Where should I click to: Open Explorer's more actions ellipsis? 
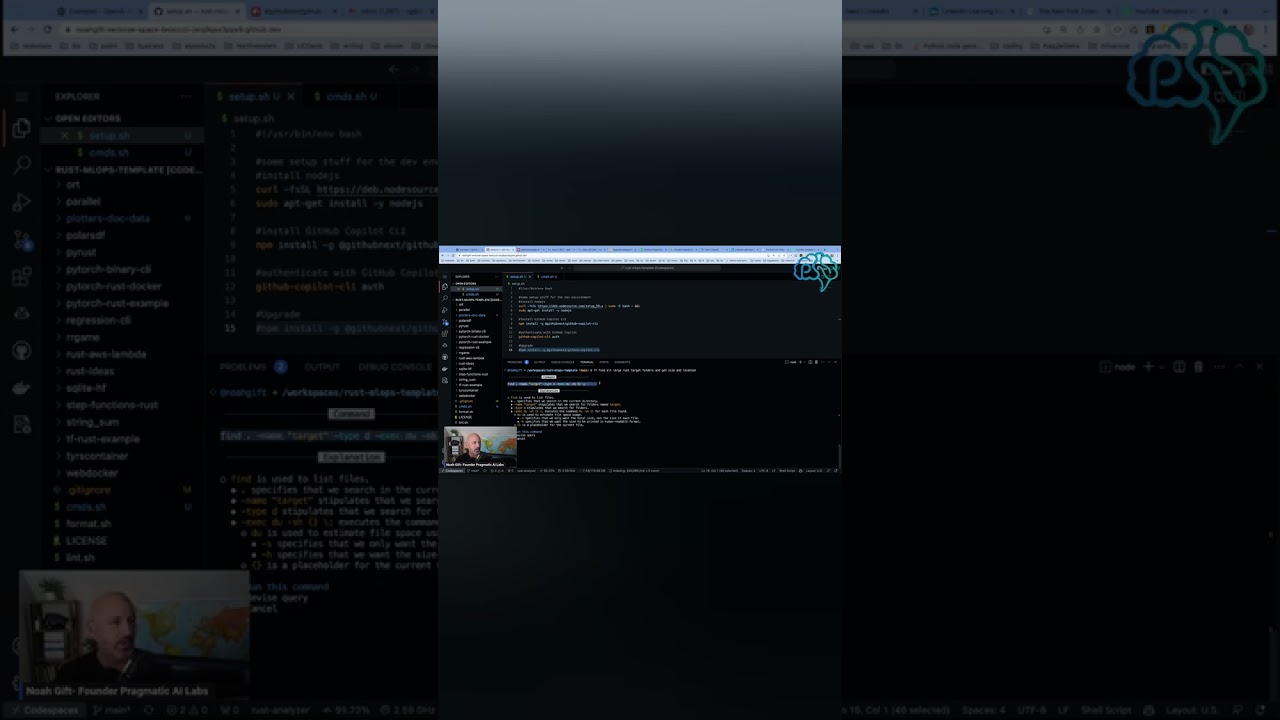pyautogui.click(x=497, y=277)
